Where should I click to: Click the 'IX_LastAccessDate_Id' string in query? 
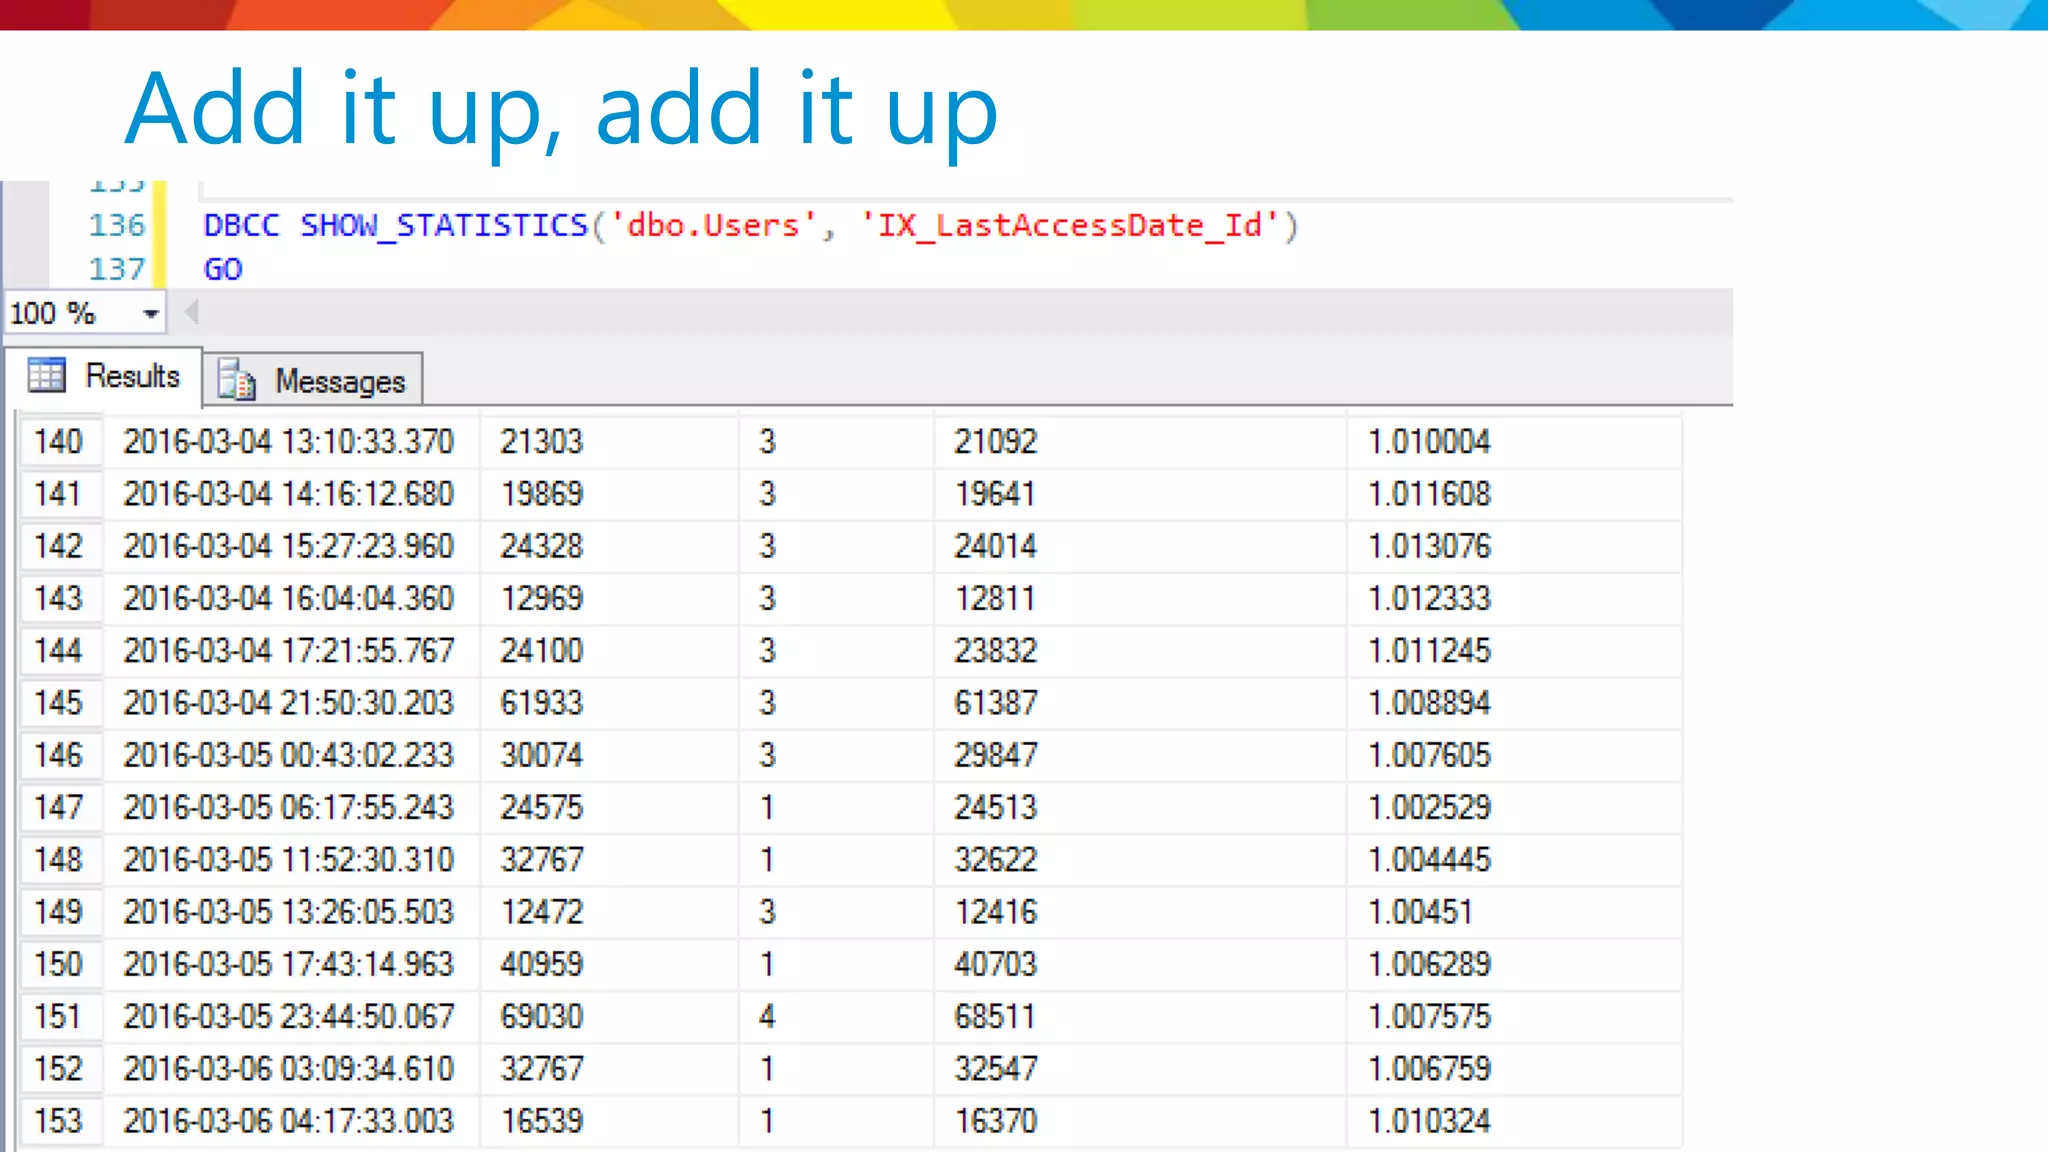pos(1070,225)
